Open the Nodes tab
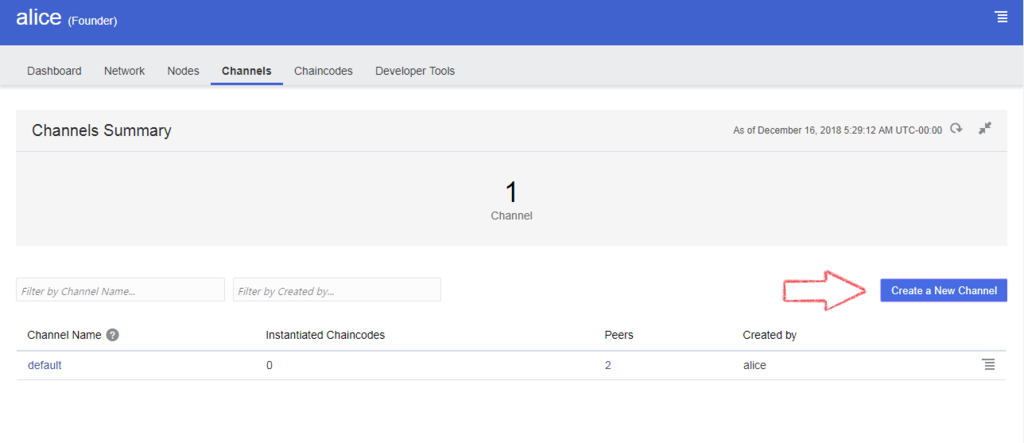 click(x=183, y=71)
